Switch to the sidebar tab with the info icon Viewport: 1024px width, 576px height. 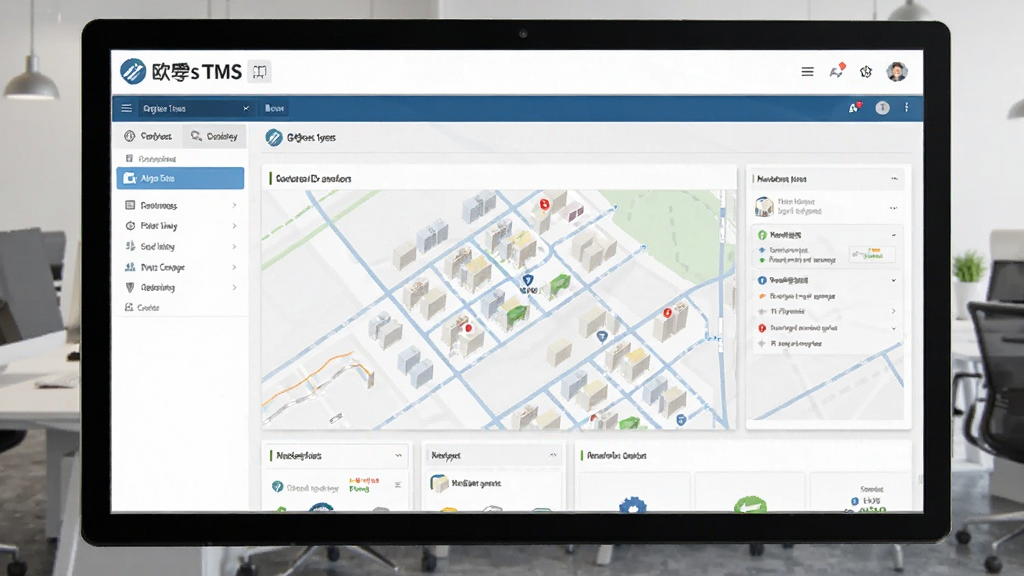point(148,136)
